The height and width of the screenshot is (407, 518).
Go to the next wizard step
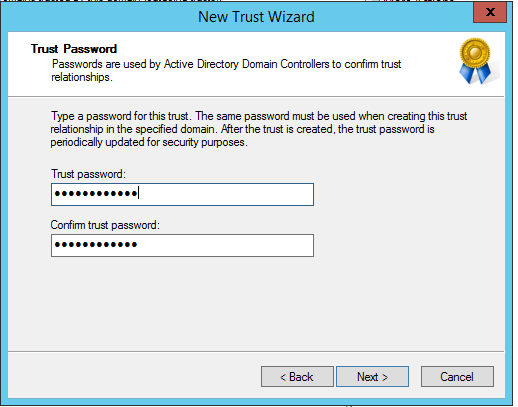372,377
